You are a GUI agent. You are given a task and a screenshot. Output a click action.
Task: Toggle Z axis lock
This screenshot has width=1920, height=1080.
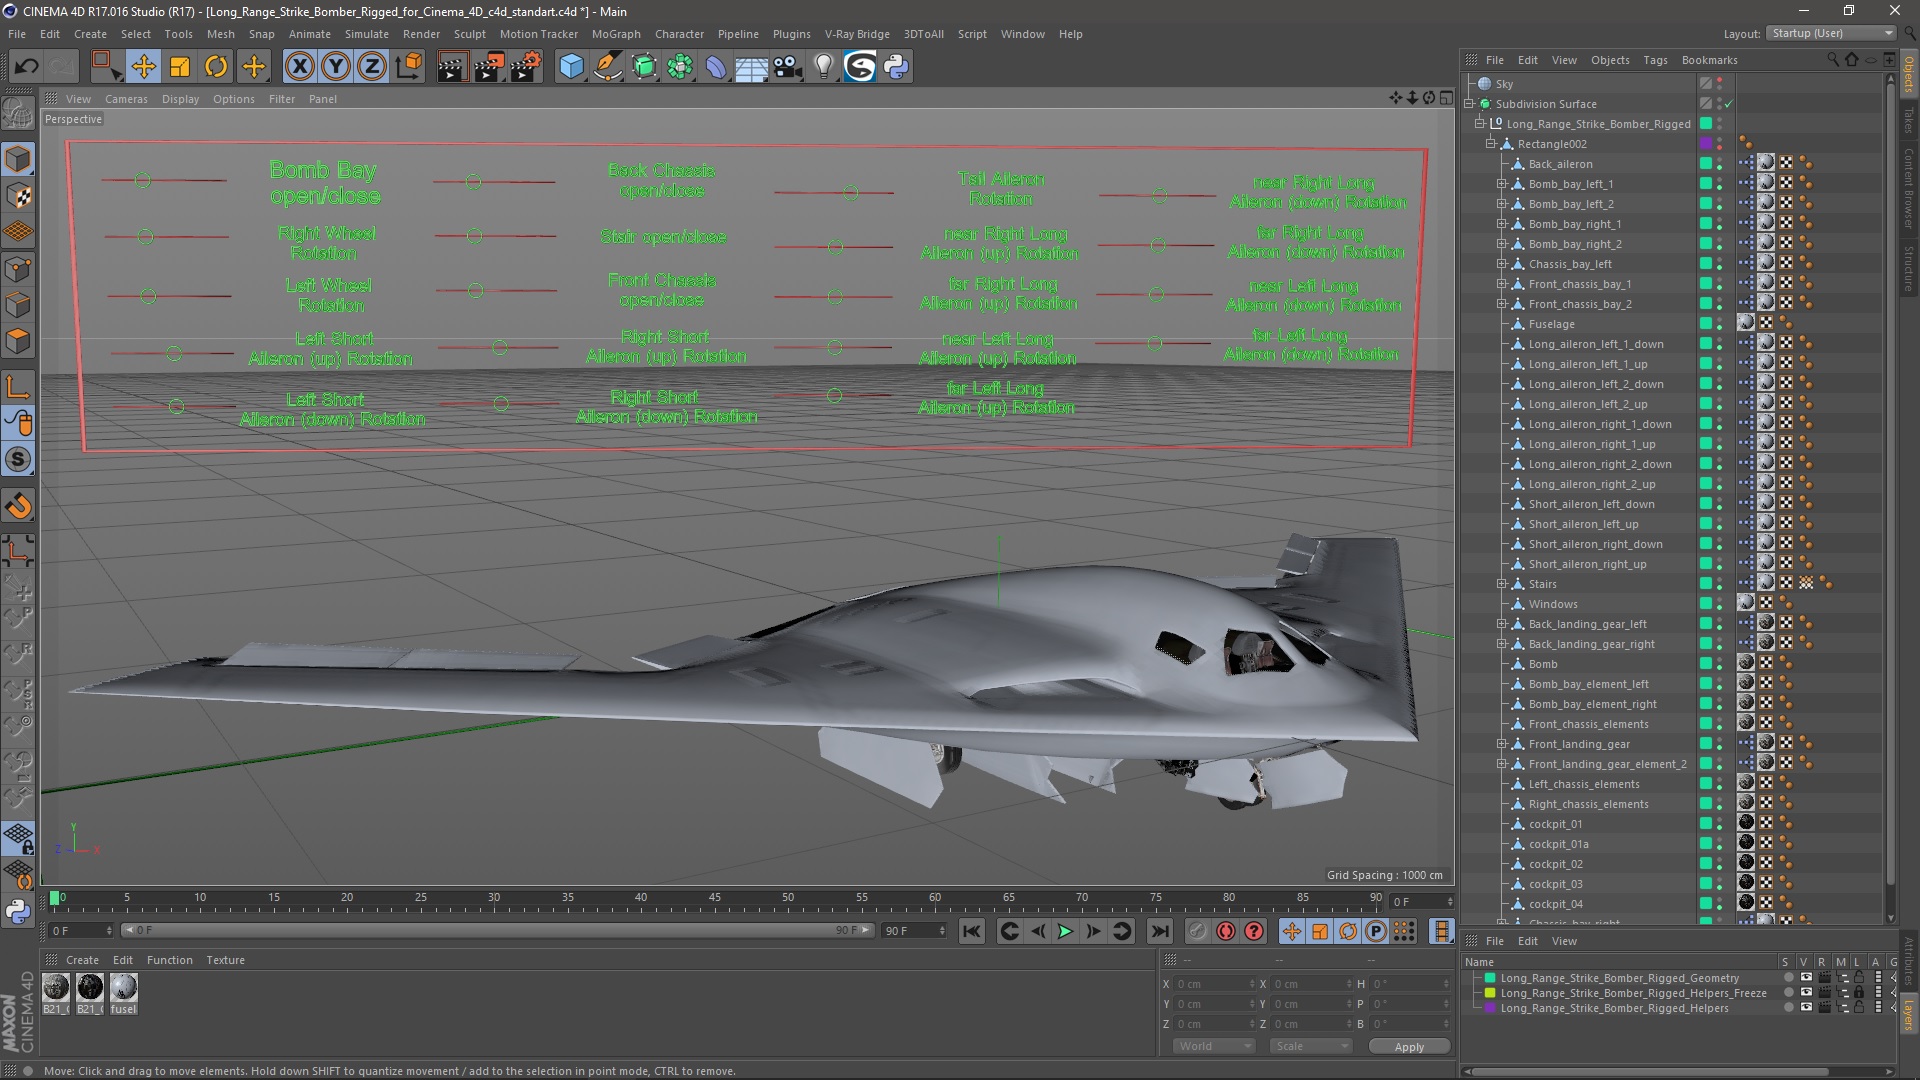click(372, 67)
